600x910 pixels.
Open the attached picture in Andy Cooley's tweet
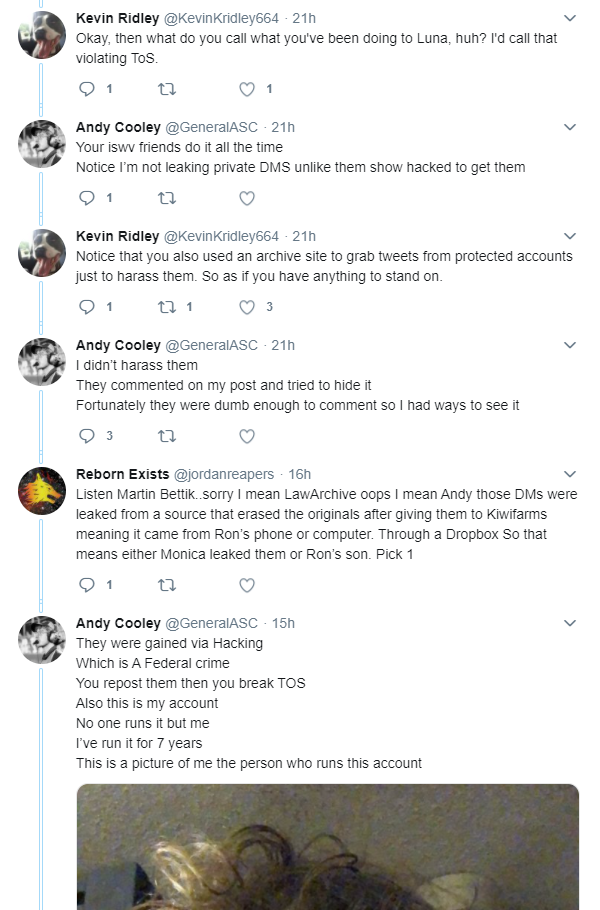point(328,847)
